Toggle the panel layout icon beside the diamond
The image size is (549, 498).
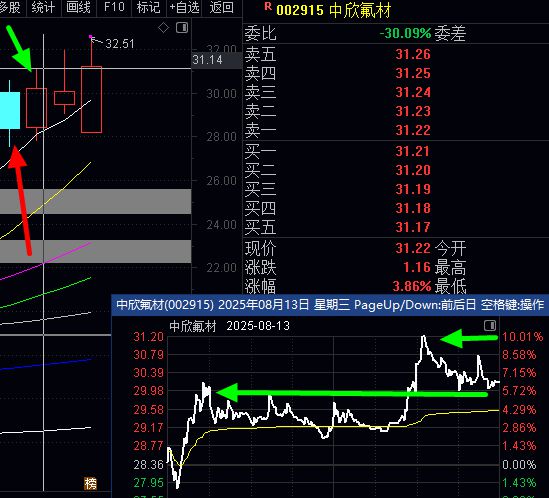pos(182,28)
